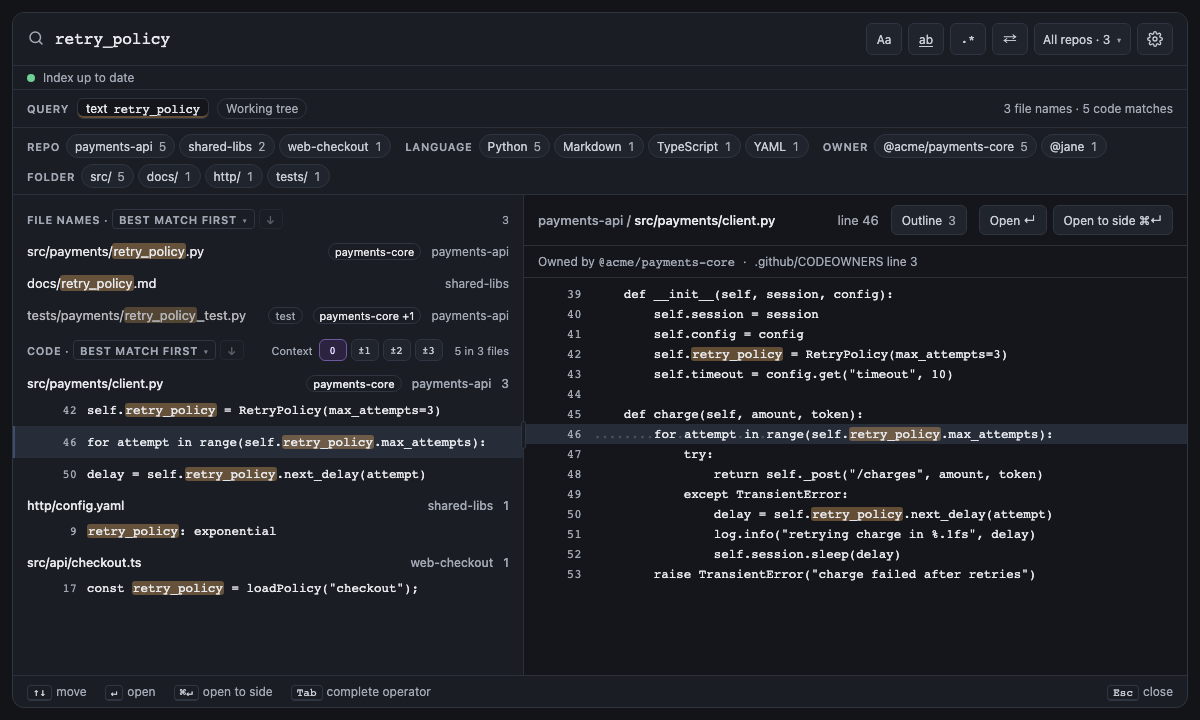Filter by YAML language chip
This screenshot has width=1200, height=720.
[x=777, y=147]
